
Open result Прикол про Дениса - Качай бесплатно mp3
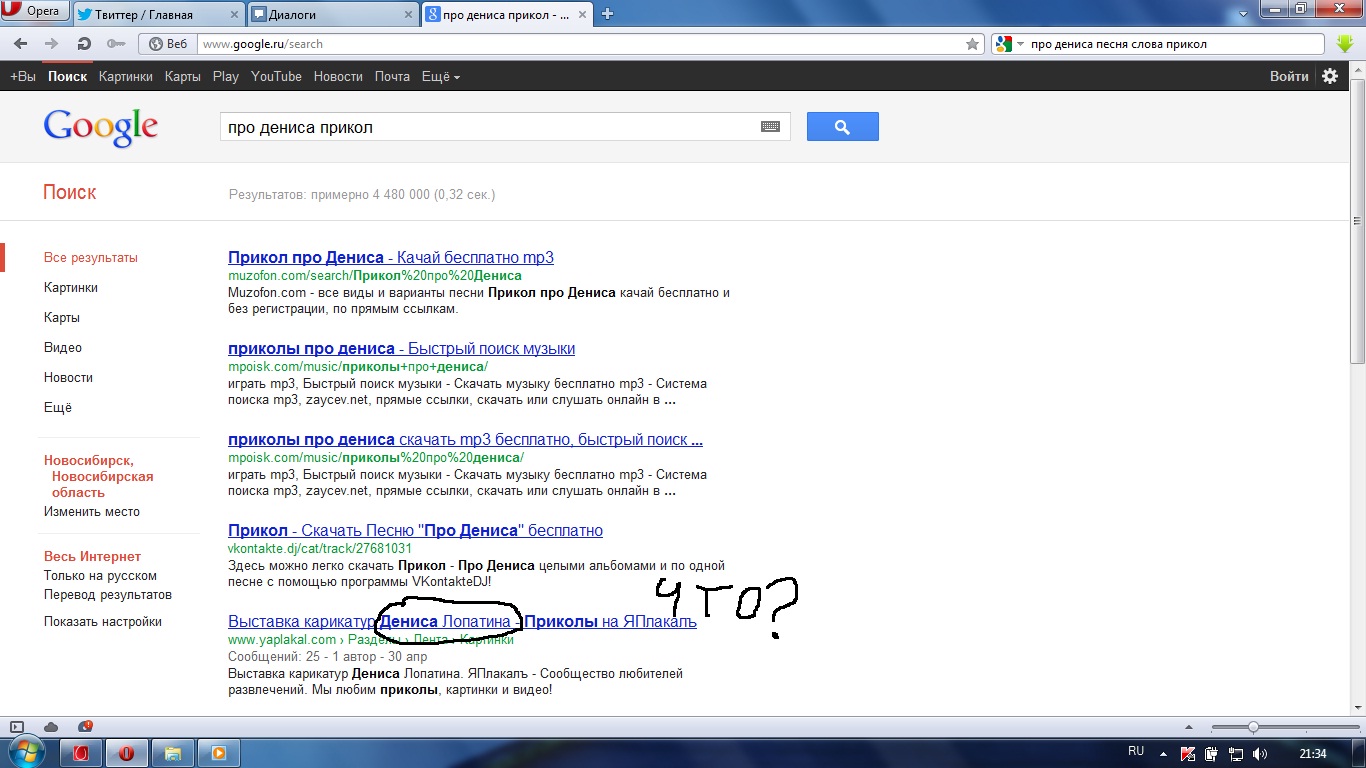point(391,257)
